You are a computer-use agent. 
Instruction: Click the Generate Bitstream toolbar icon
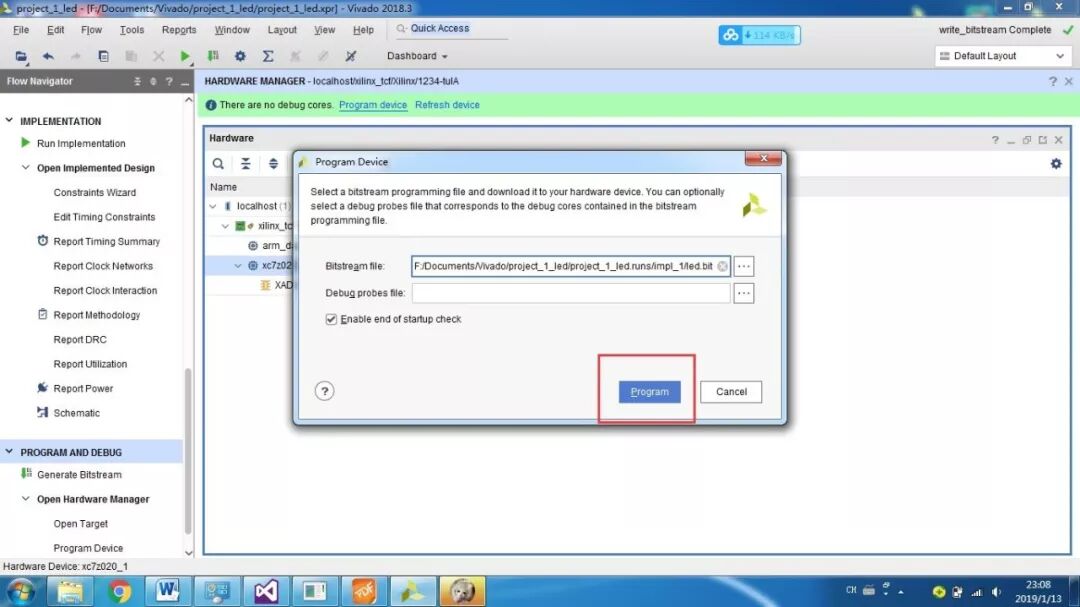click(x=213, y=56)
